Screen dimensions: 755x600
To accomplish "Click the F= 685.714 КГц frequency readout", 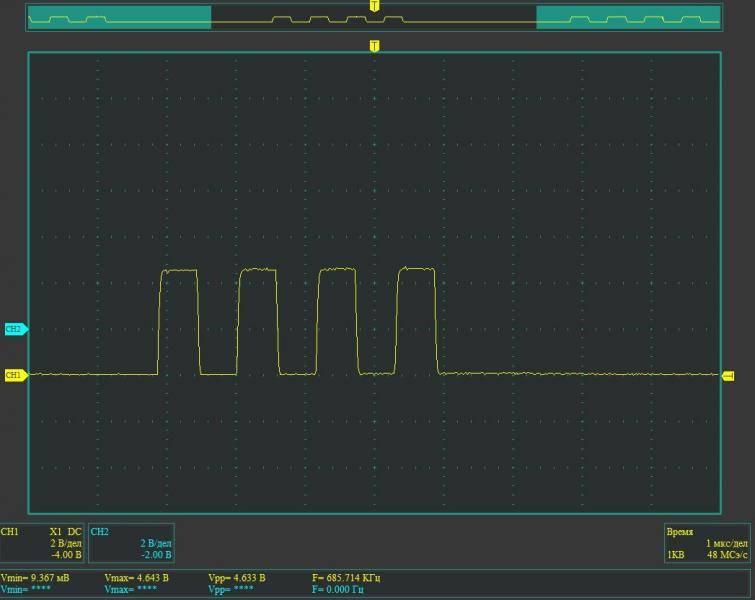I will pyautogui.click(x=346, y=578).
